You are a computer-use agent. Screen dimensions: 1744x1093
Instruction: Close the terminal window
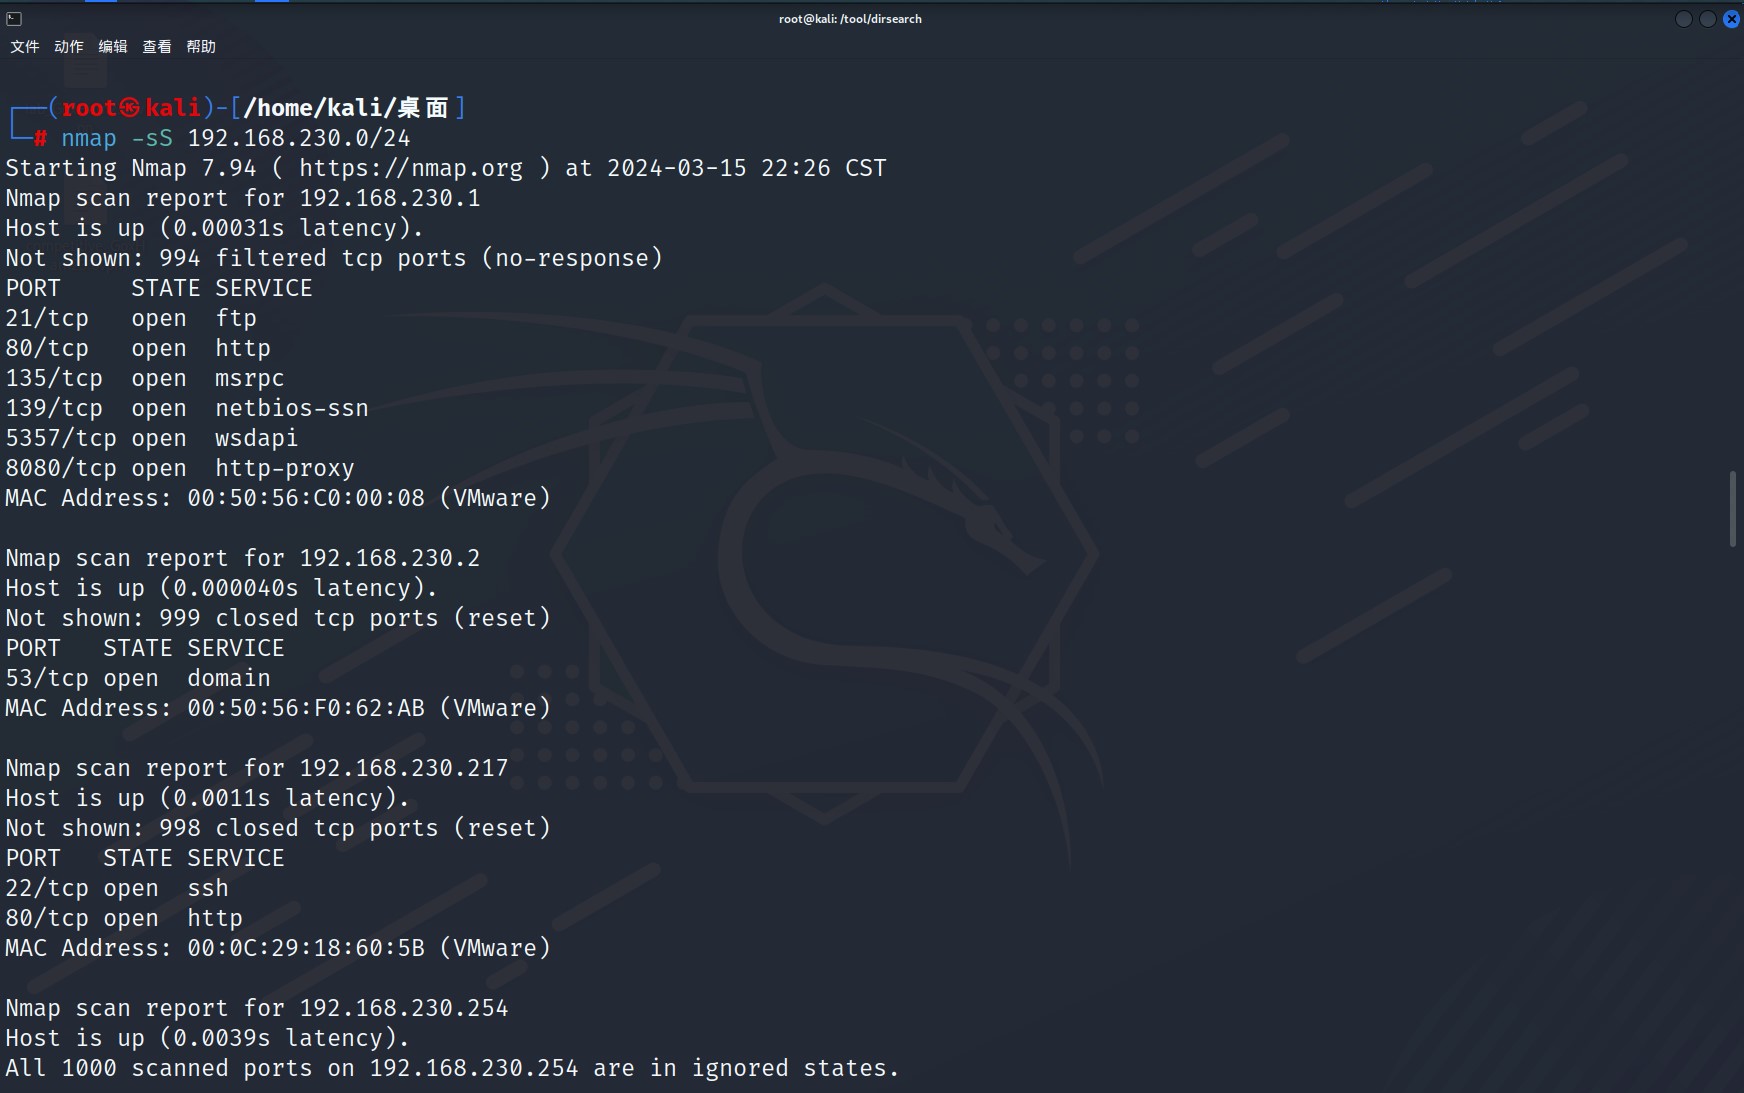[x=1732, y=19]
